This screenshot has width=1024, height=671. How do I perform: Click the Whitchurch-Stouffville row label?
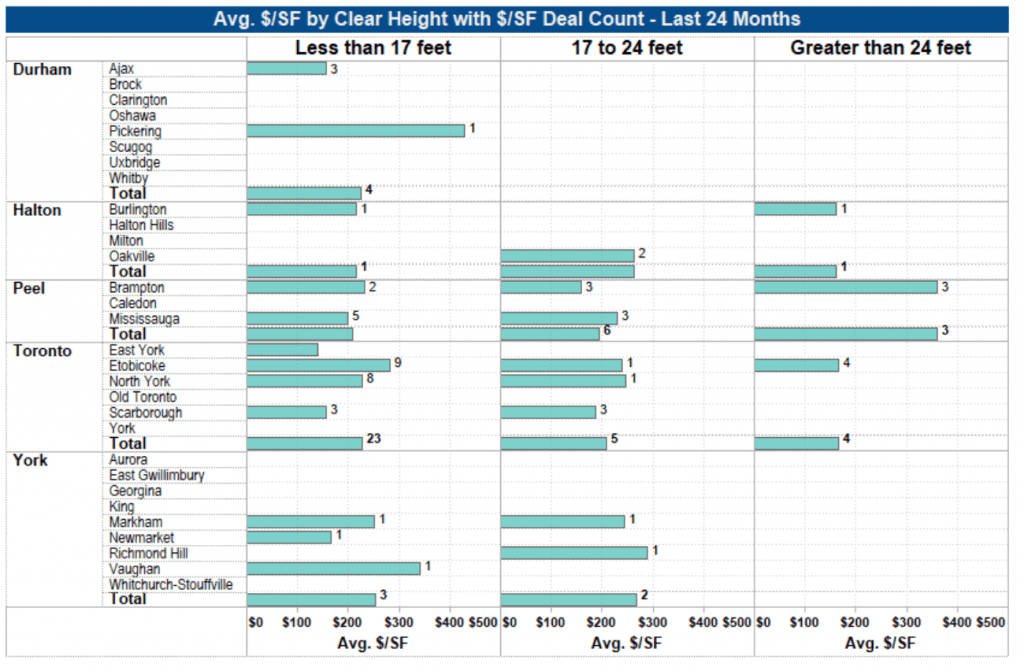pos(171,585)
